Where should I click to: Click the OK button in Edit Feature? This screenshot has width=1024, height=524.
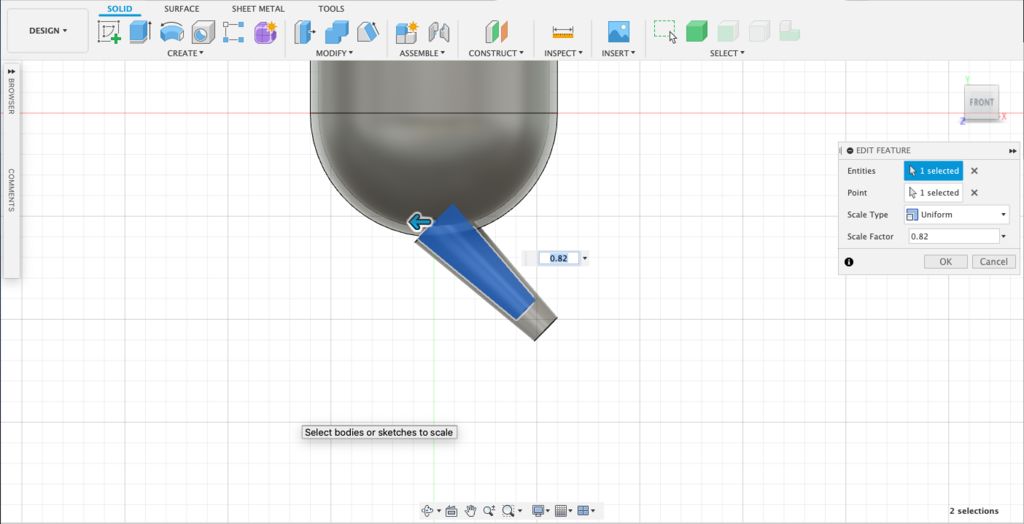(945, 261)
